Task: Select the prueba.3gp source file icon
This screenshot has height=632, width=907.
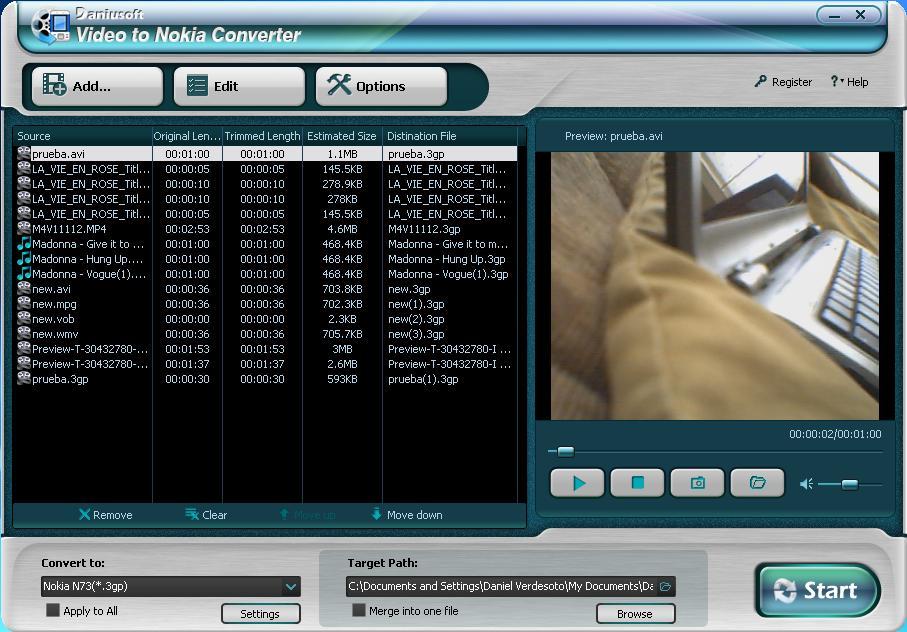Action: [x=24, y=379]
